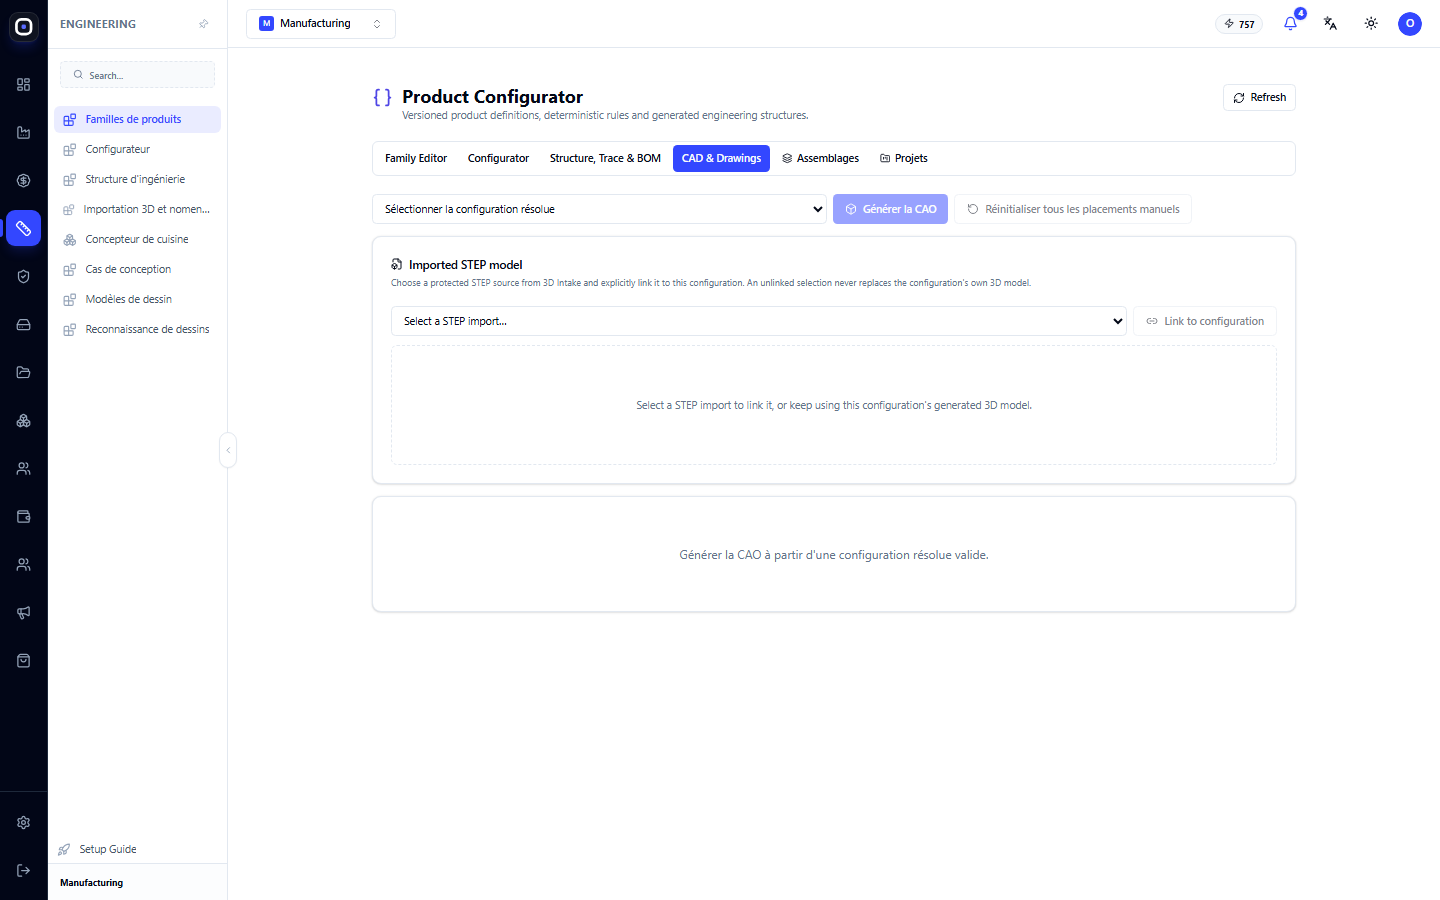Click 'Réinitialiser tous les placements manuels' button
The image size is (1440, 900).
[1073, 209]
